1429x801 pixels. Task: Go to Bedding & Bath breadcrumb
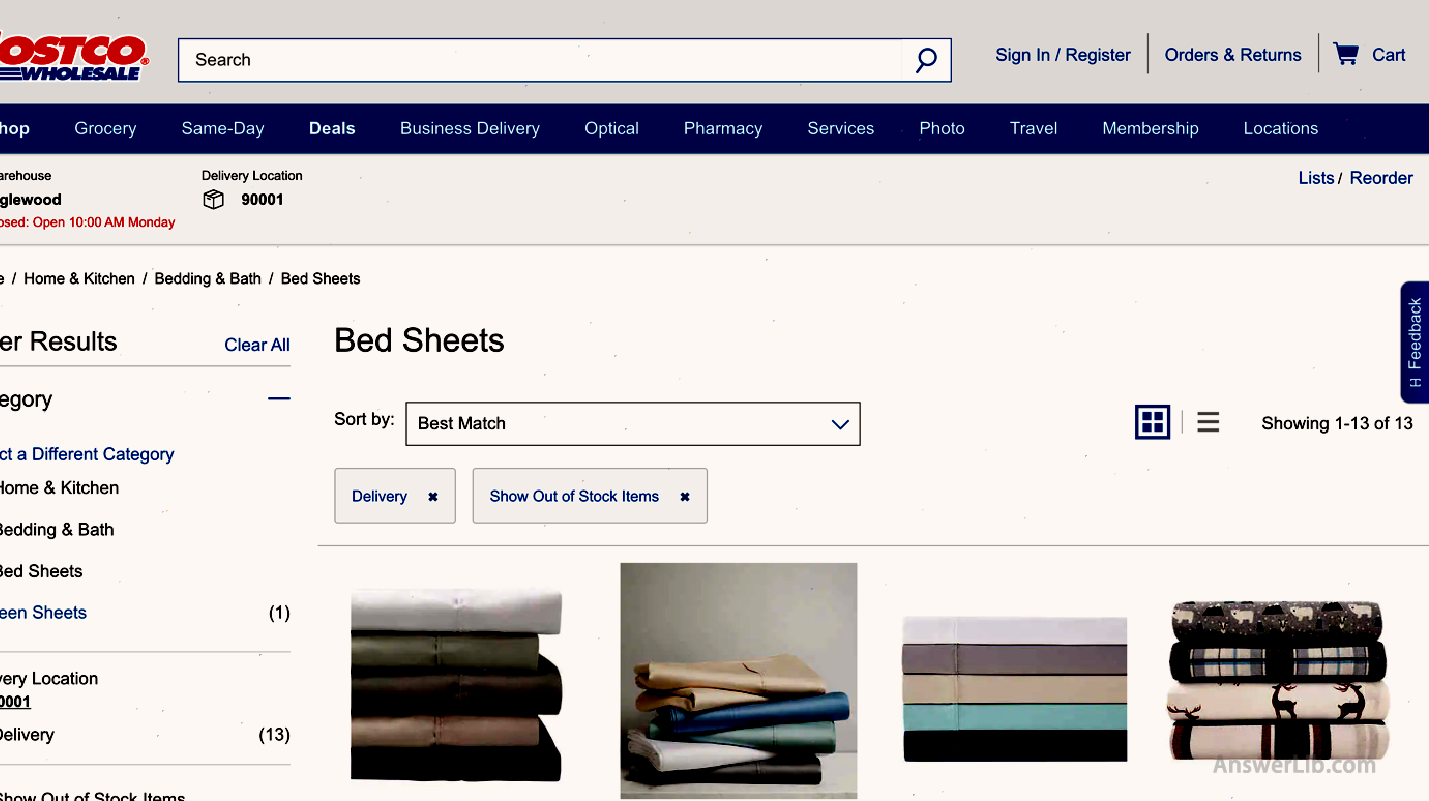point(208,279)
